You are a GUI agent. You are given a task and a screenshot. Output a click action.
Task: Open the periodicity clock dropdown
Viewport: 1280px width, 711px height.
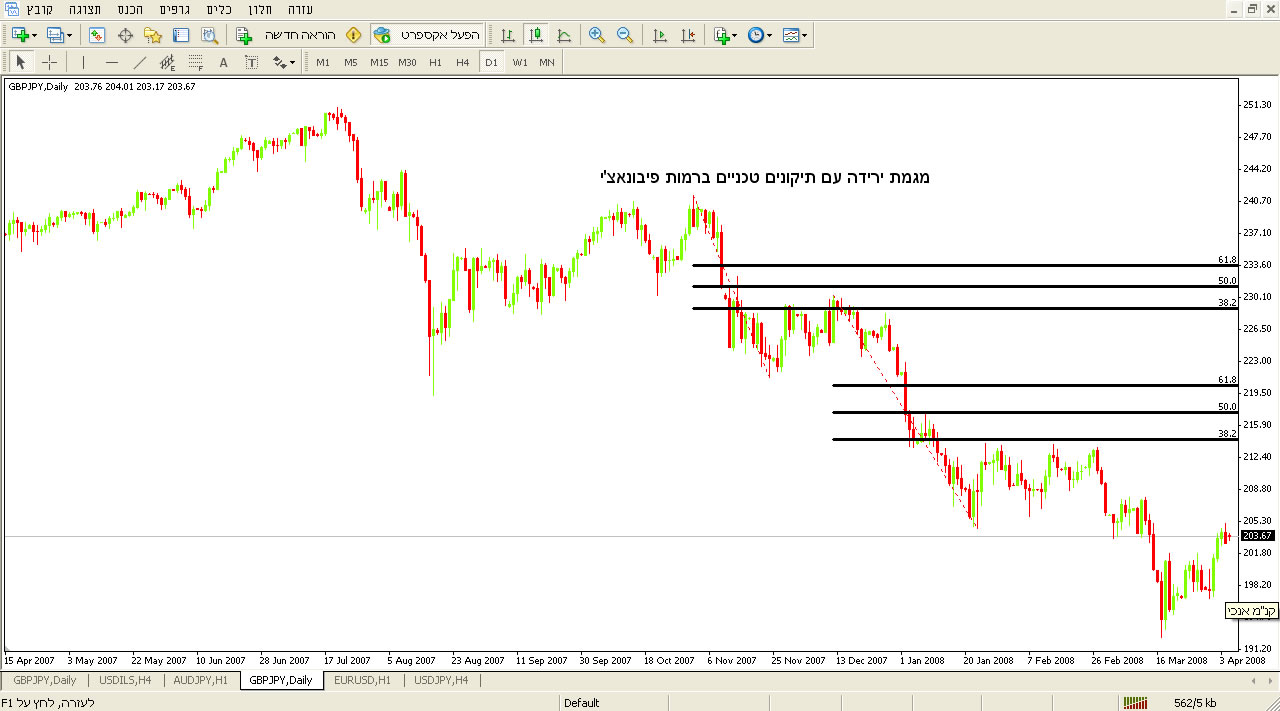click(x=759, y=35)
